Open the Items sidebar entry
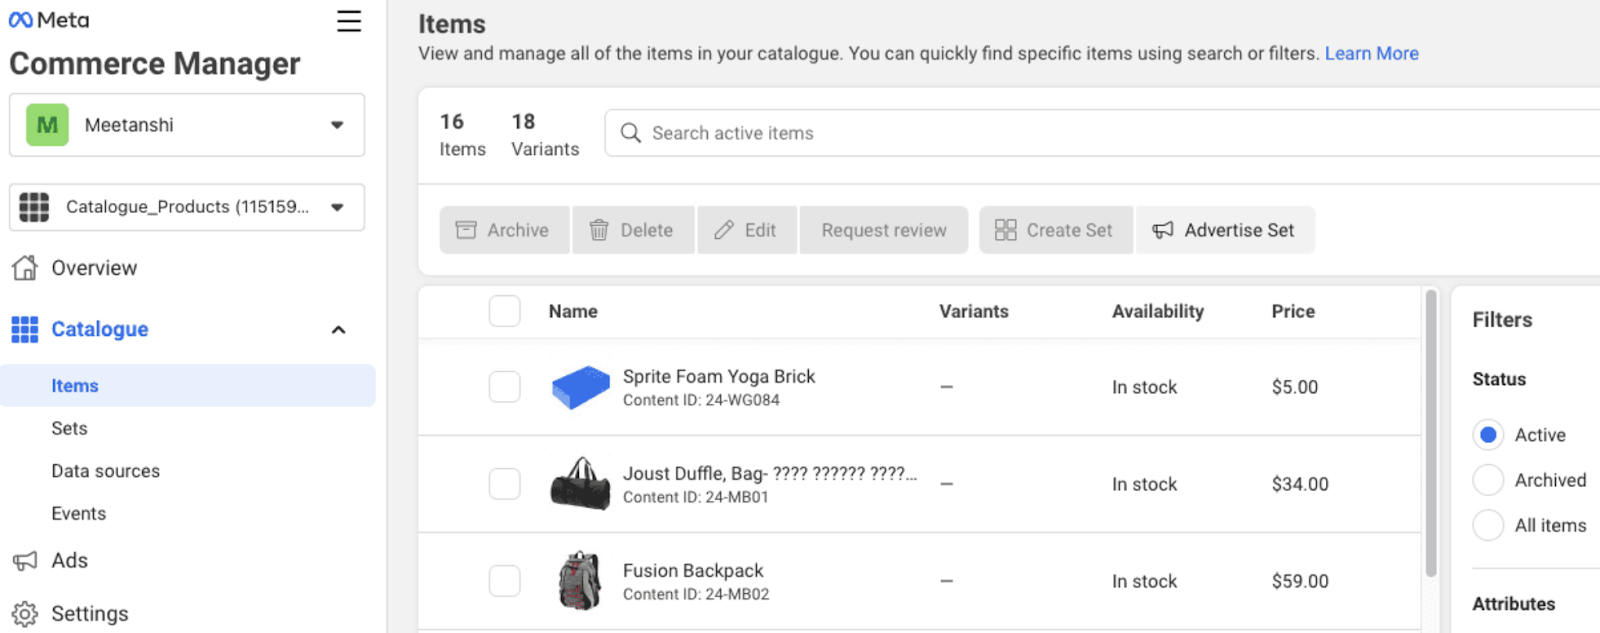The width and height of the screenshot is (1600, 633). click(187, 386)
